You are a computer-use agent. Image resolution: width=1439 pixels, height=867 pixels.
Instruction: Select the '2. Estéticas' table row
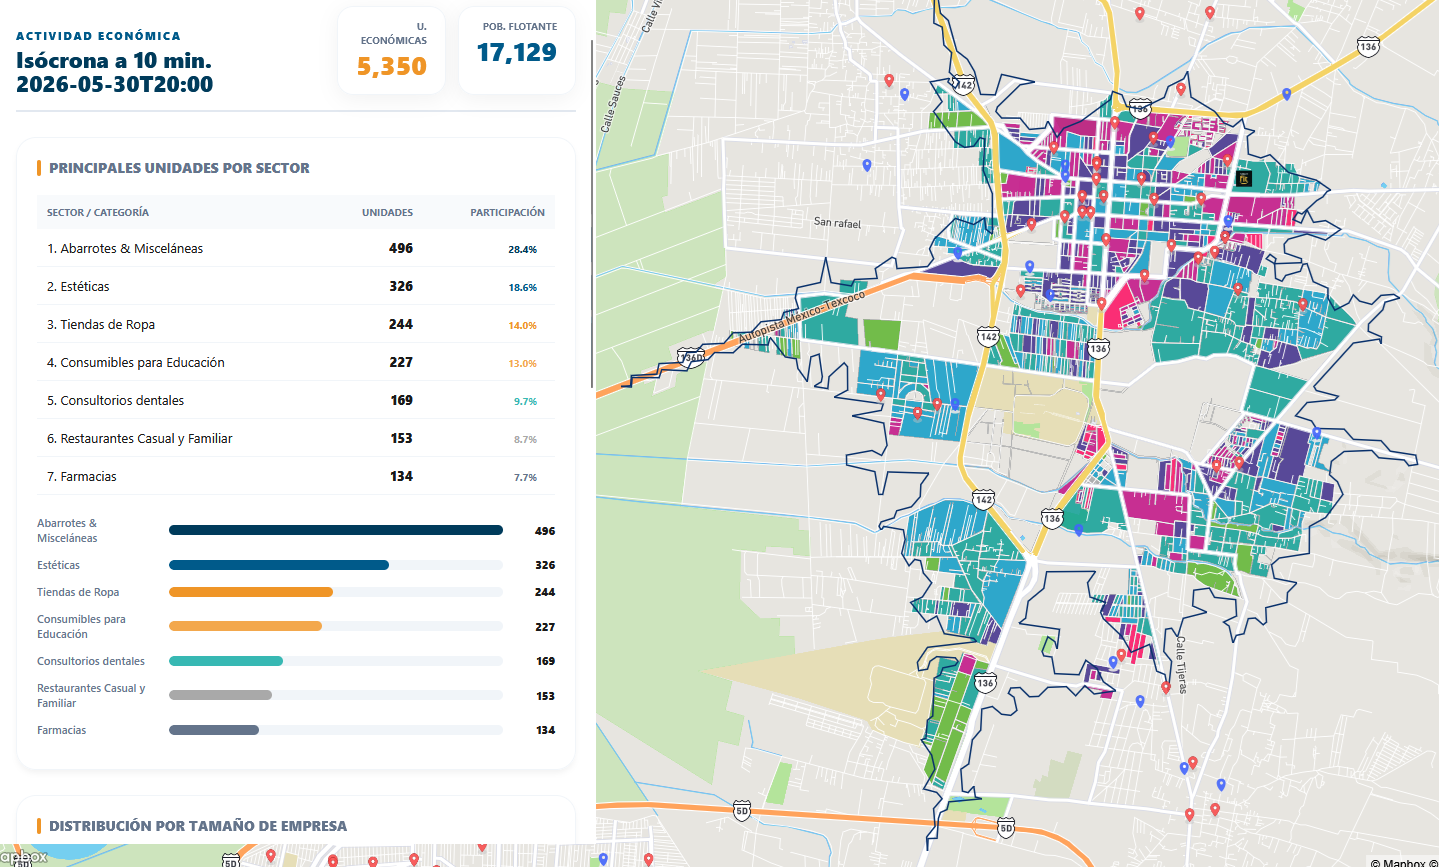[x=296, y=287]
